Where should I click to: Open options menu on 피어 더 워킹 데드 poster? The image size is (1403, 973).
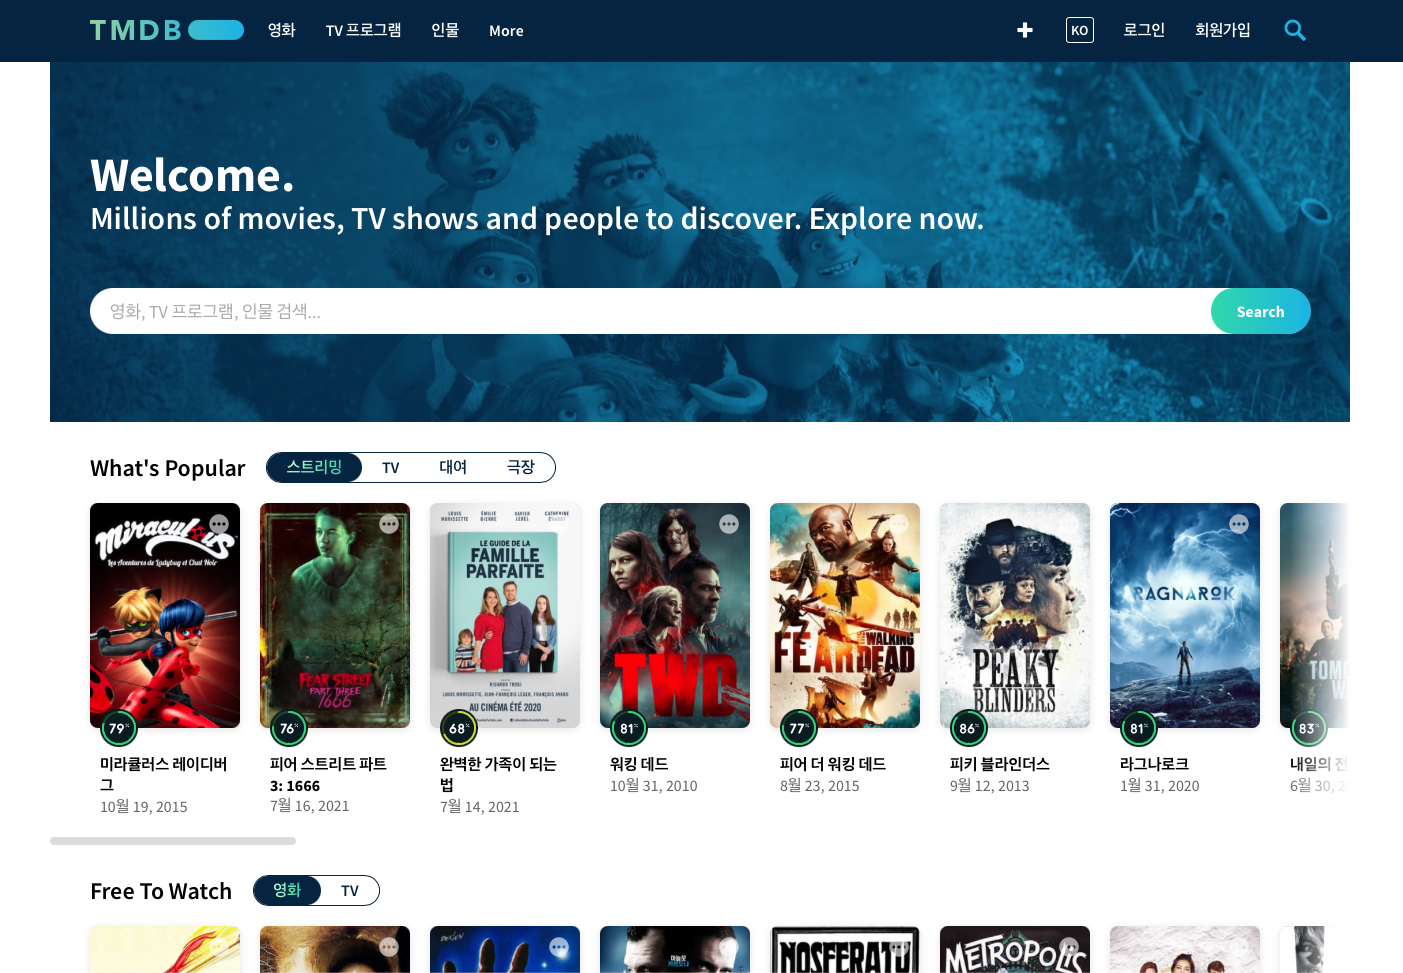coord(899,524)
